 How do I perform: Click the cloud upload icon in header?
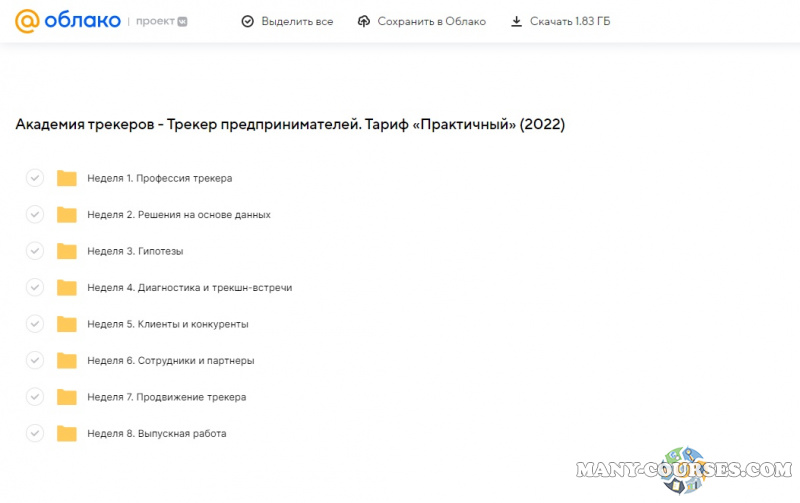pos(363,21)
